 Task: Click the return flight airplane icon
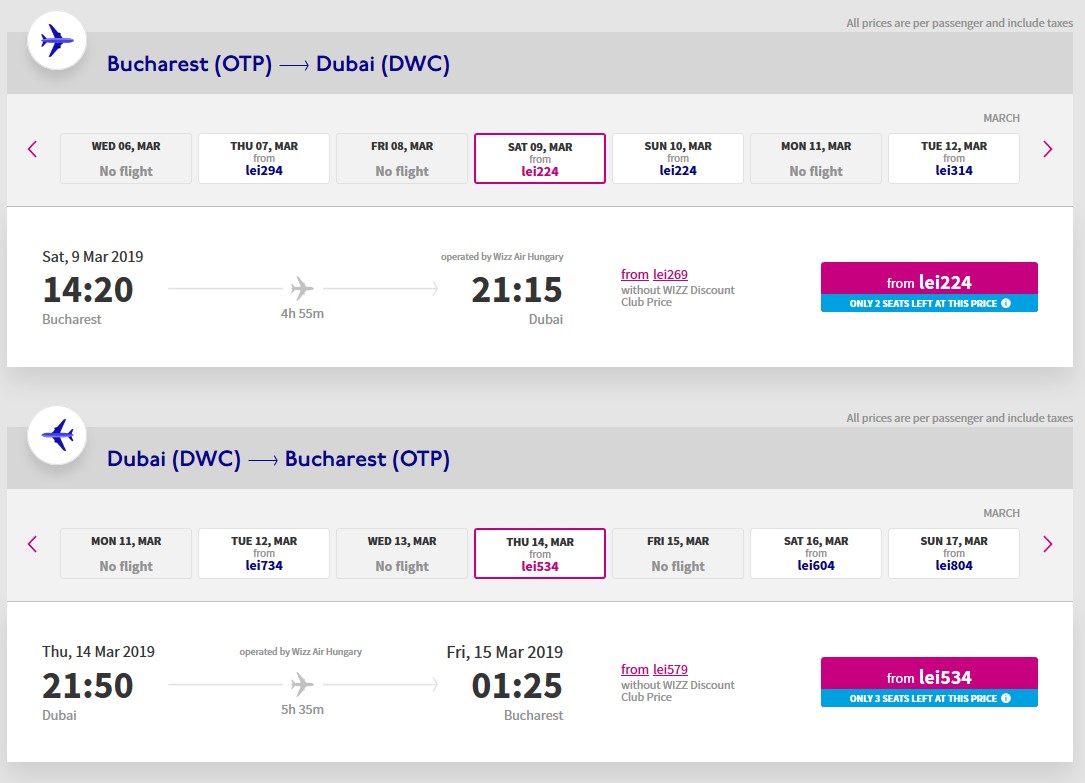(x=57, y=435)
